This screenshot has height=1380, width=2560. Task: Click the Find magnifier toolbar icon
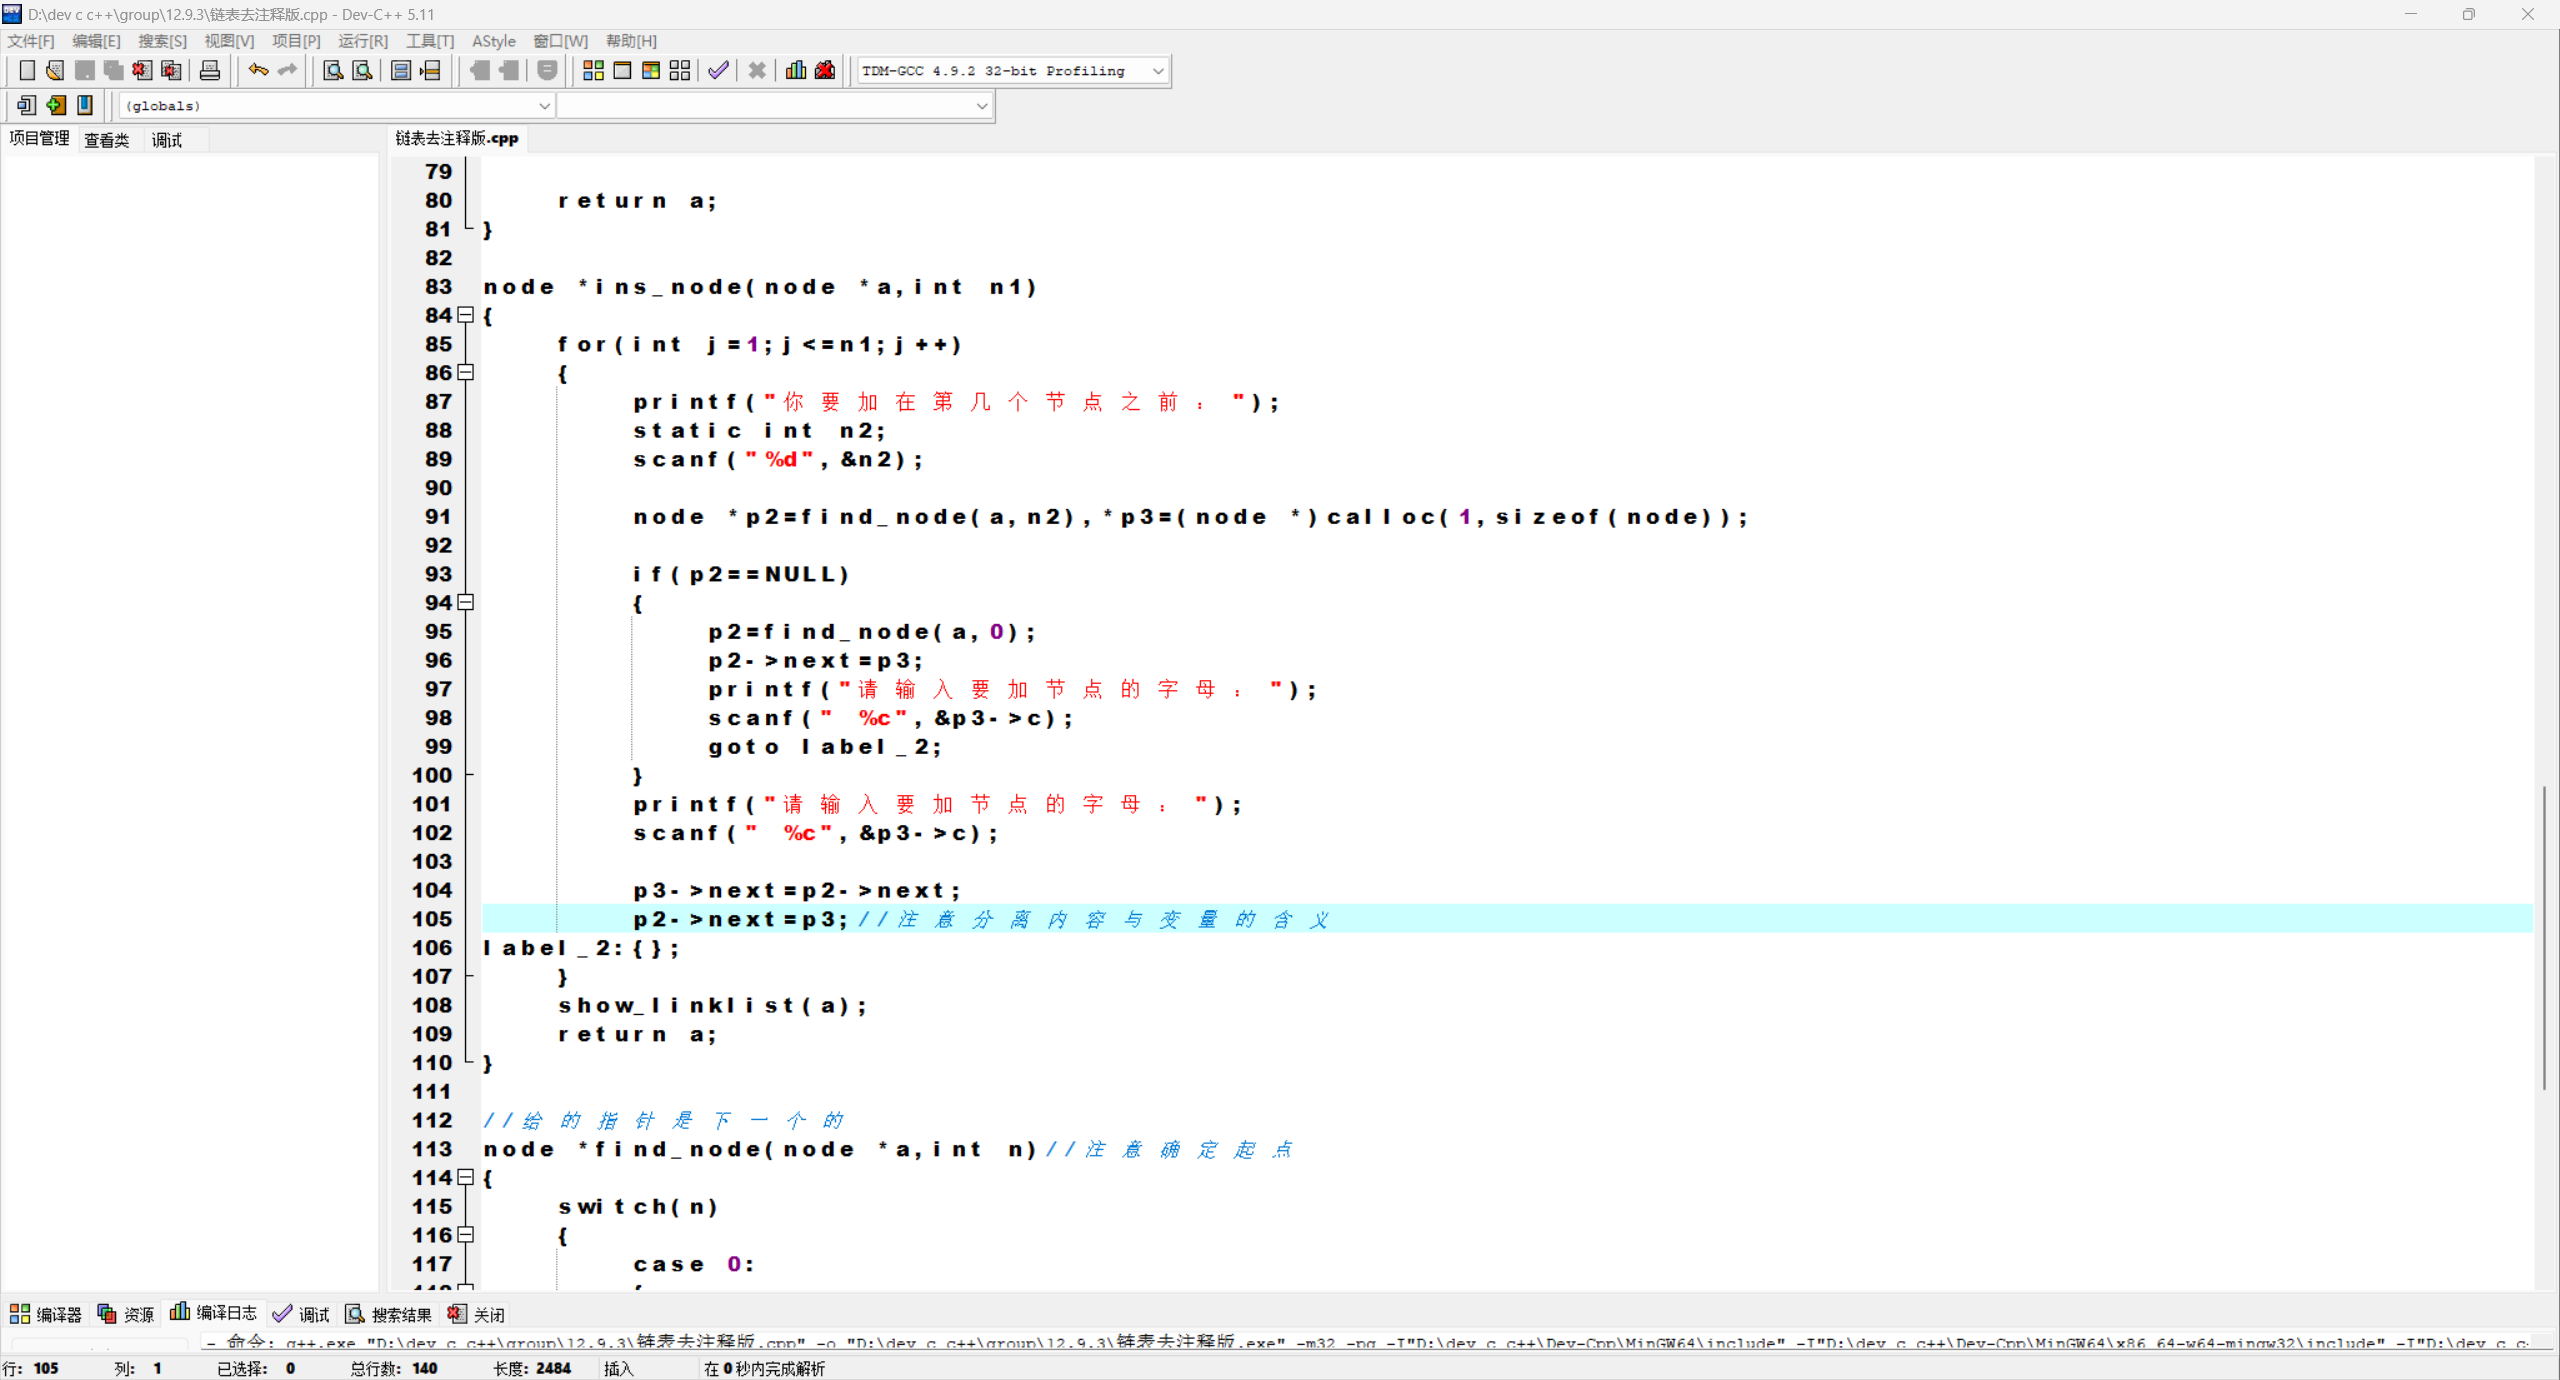click(332, 70)
